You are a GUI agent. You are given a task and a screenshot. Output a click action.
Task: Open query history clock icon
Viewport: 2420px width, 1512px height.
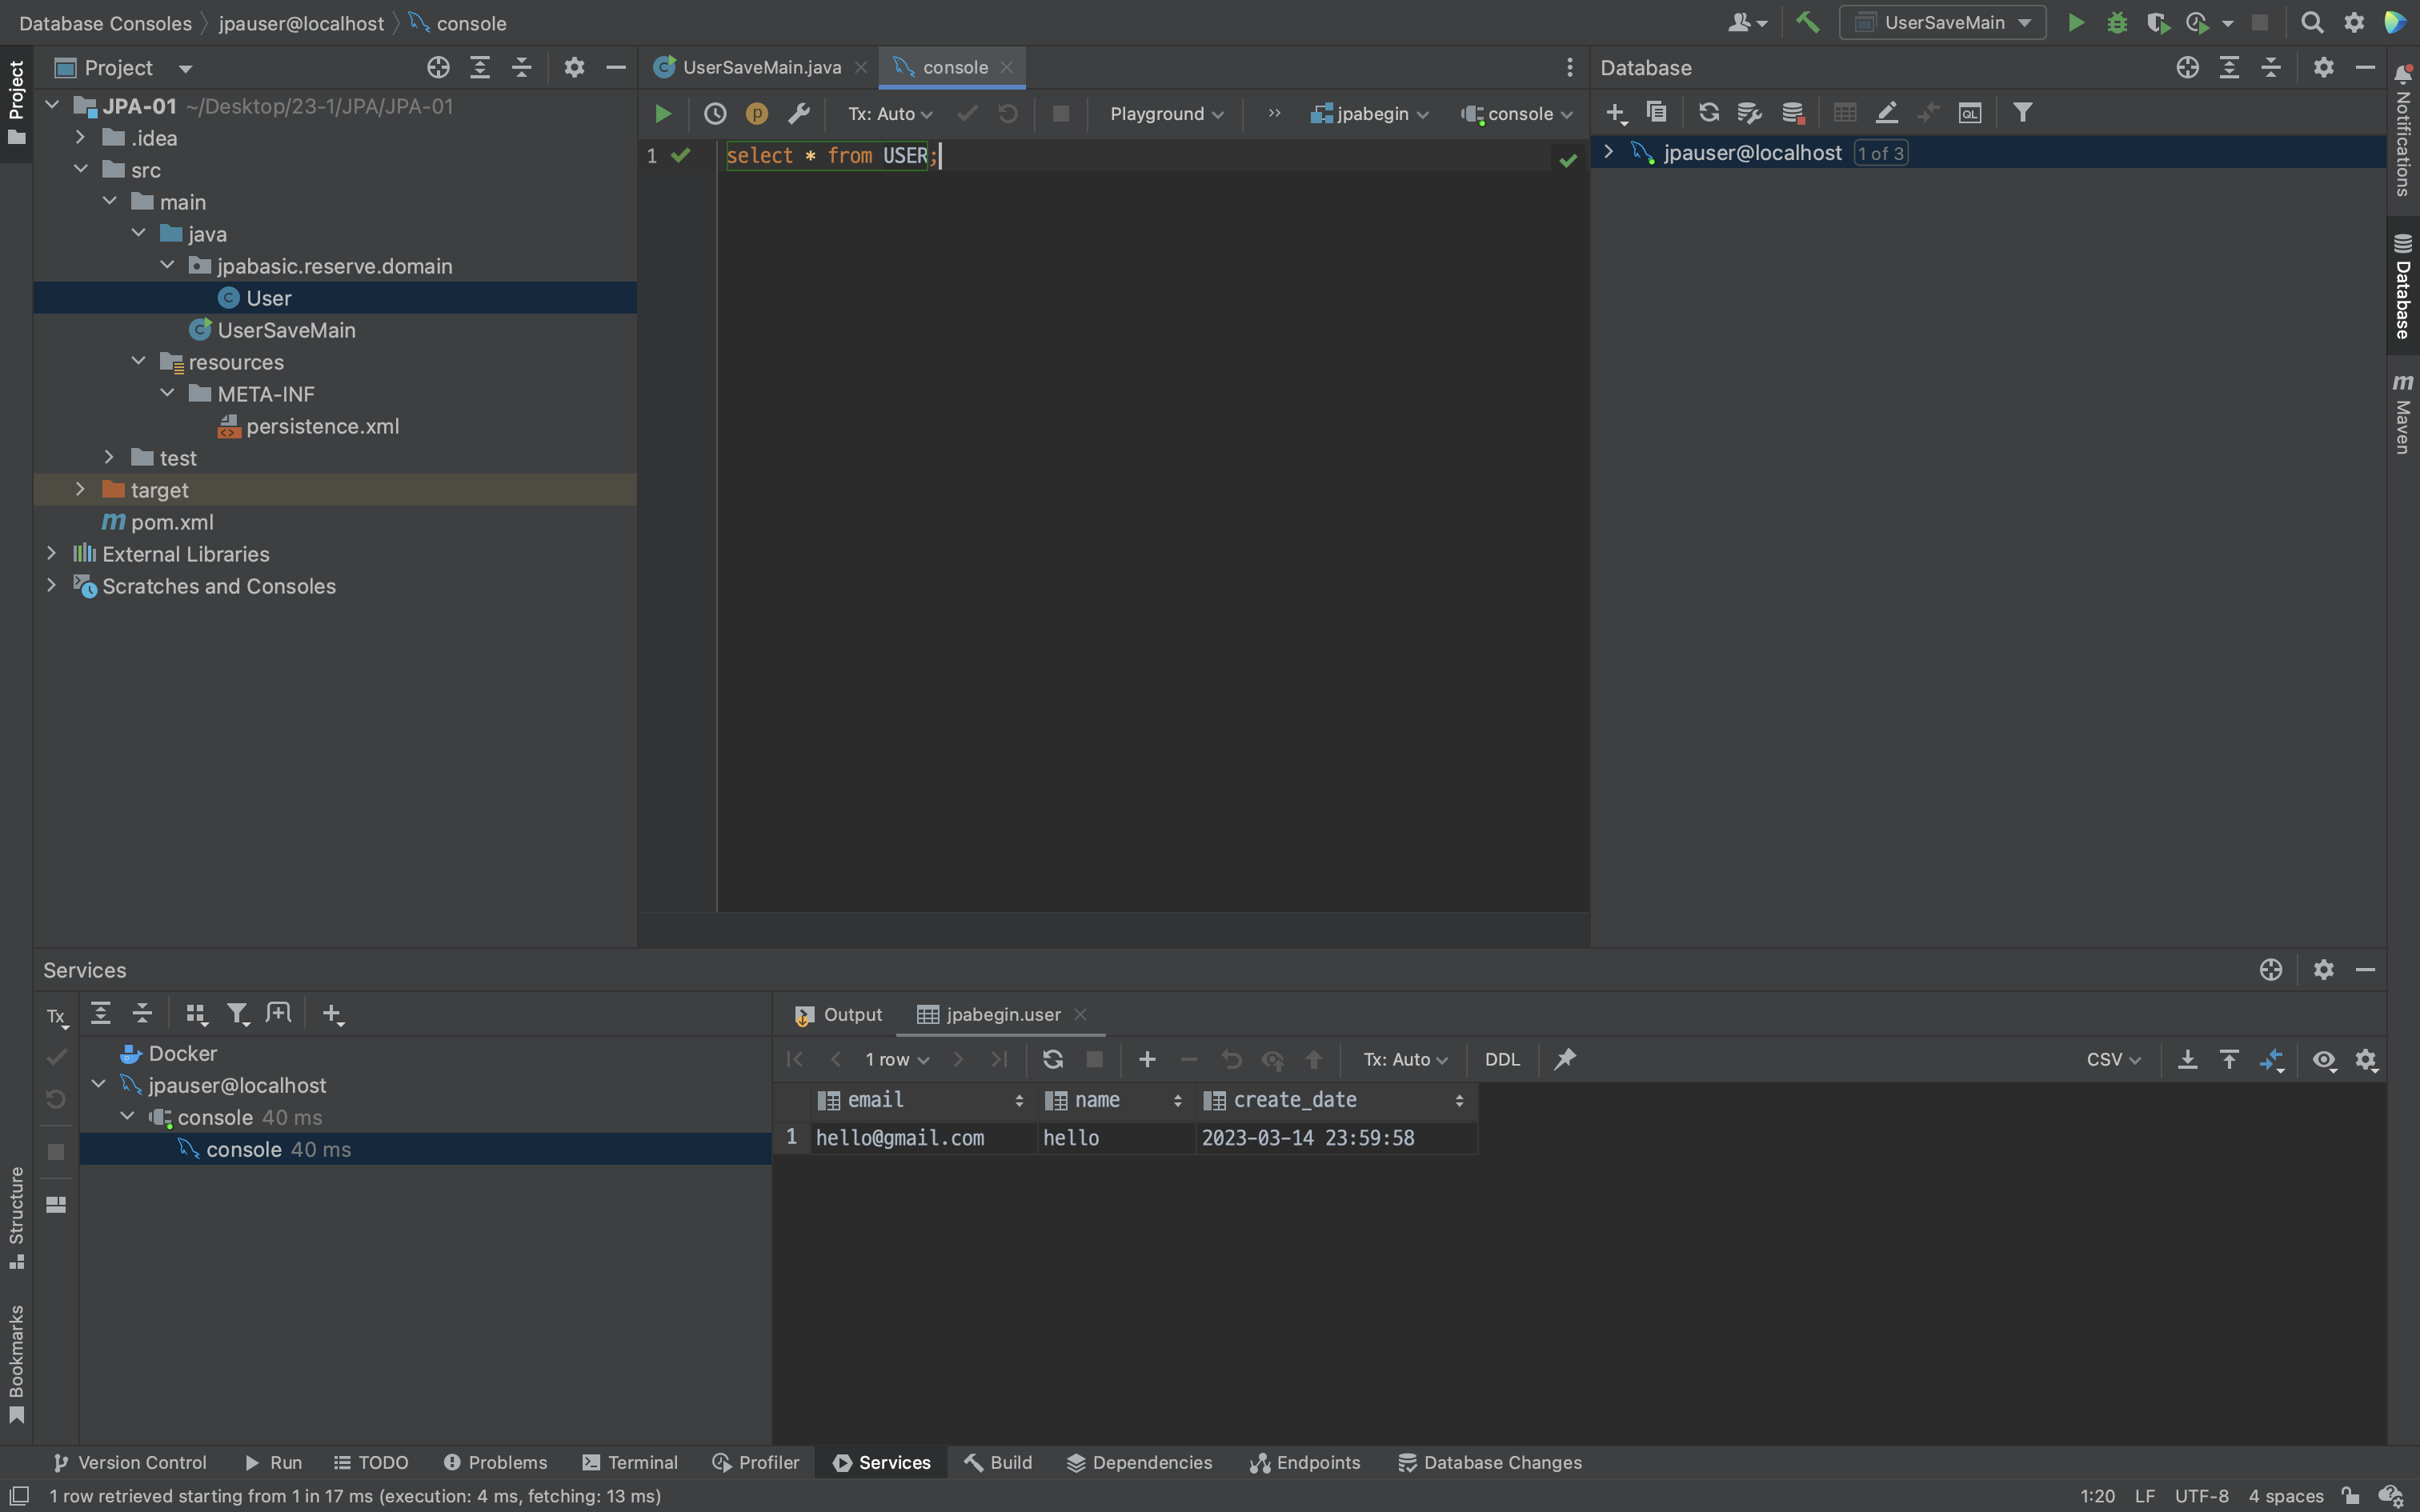point(714,114)
